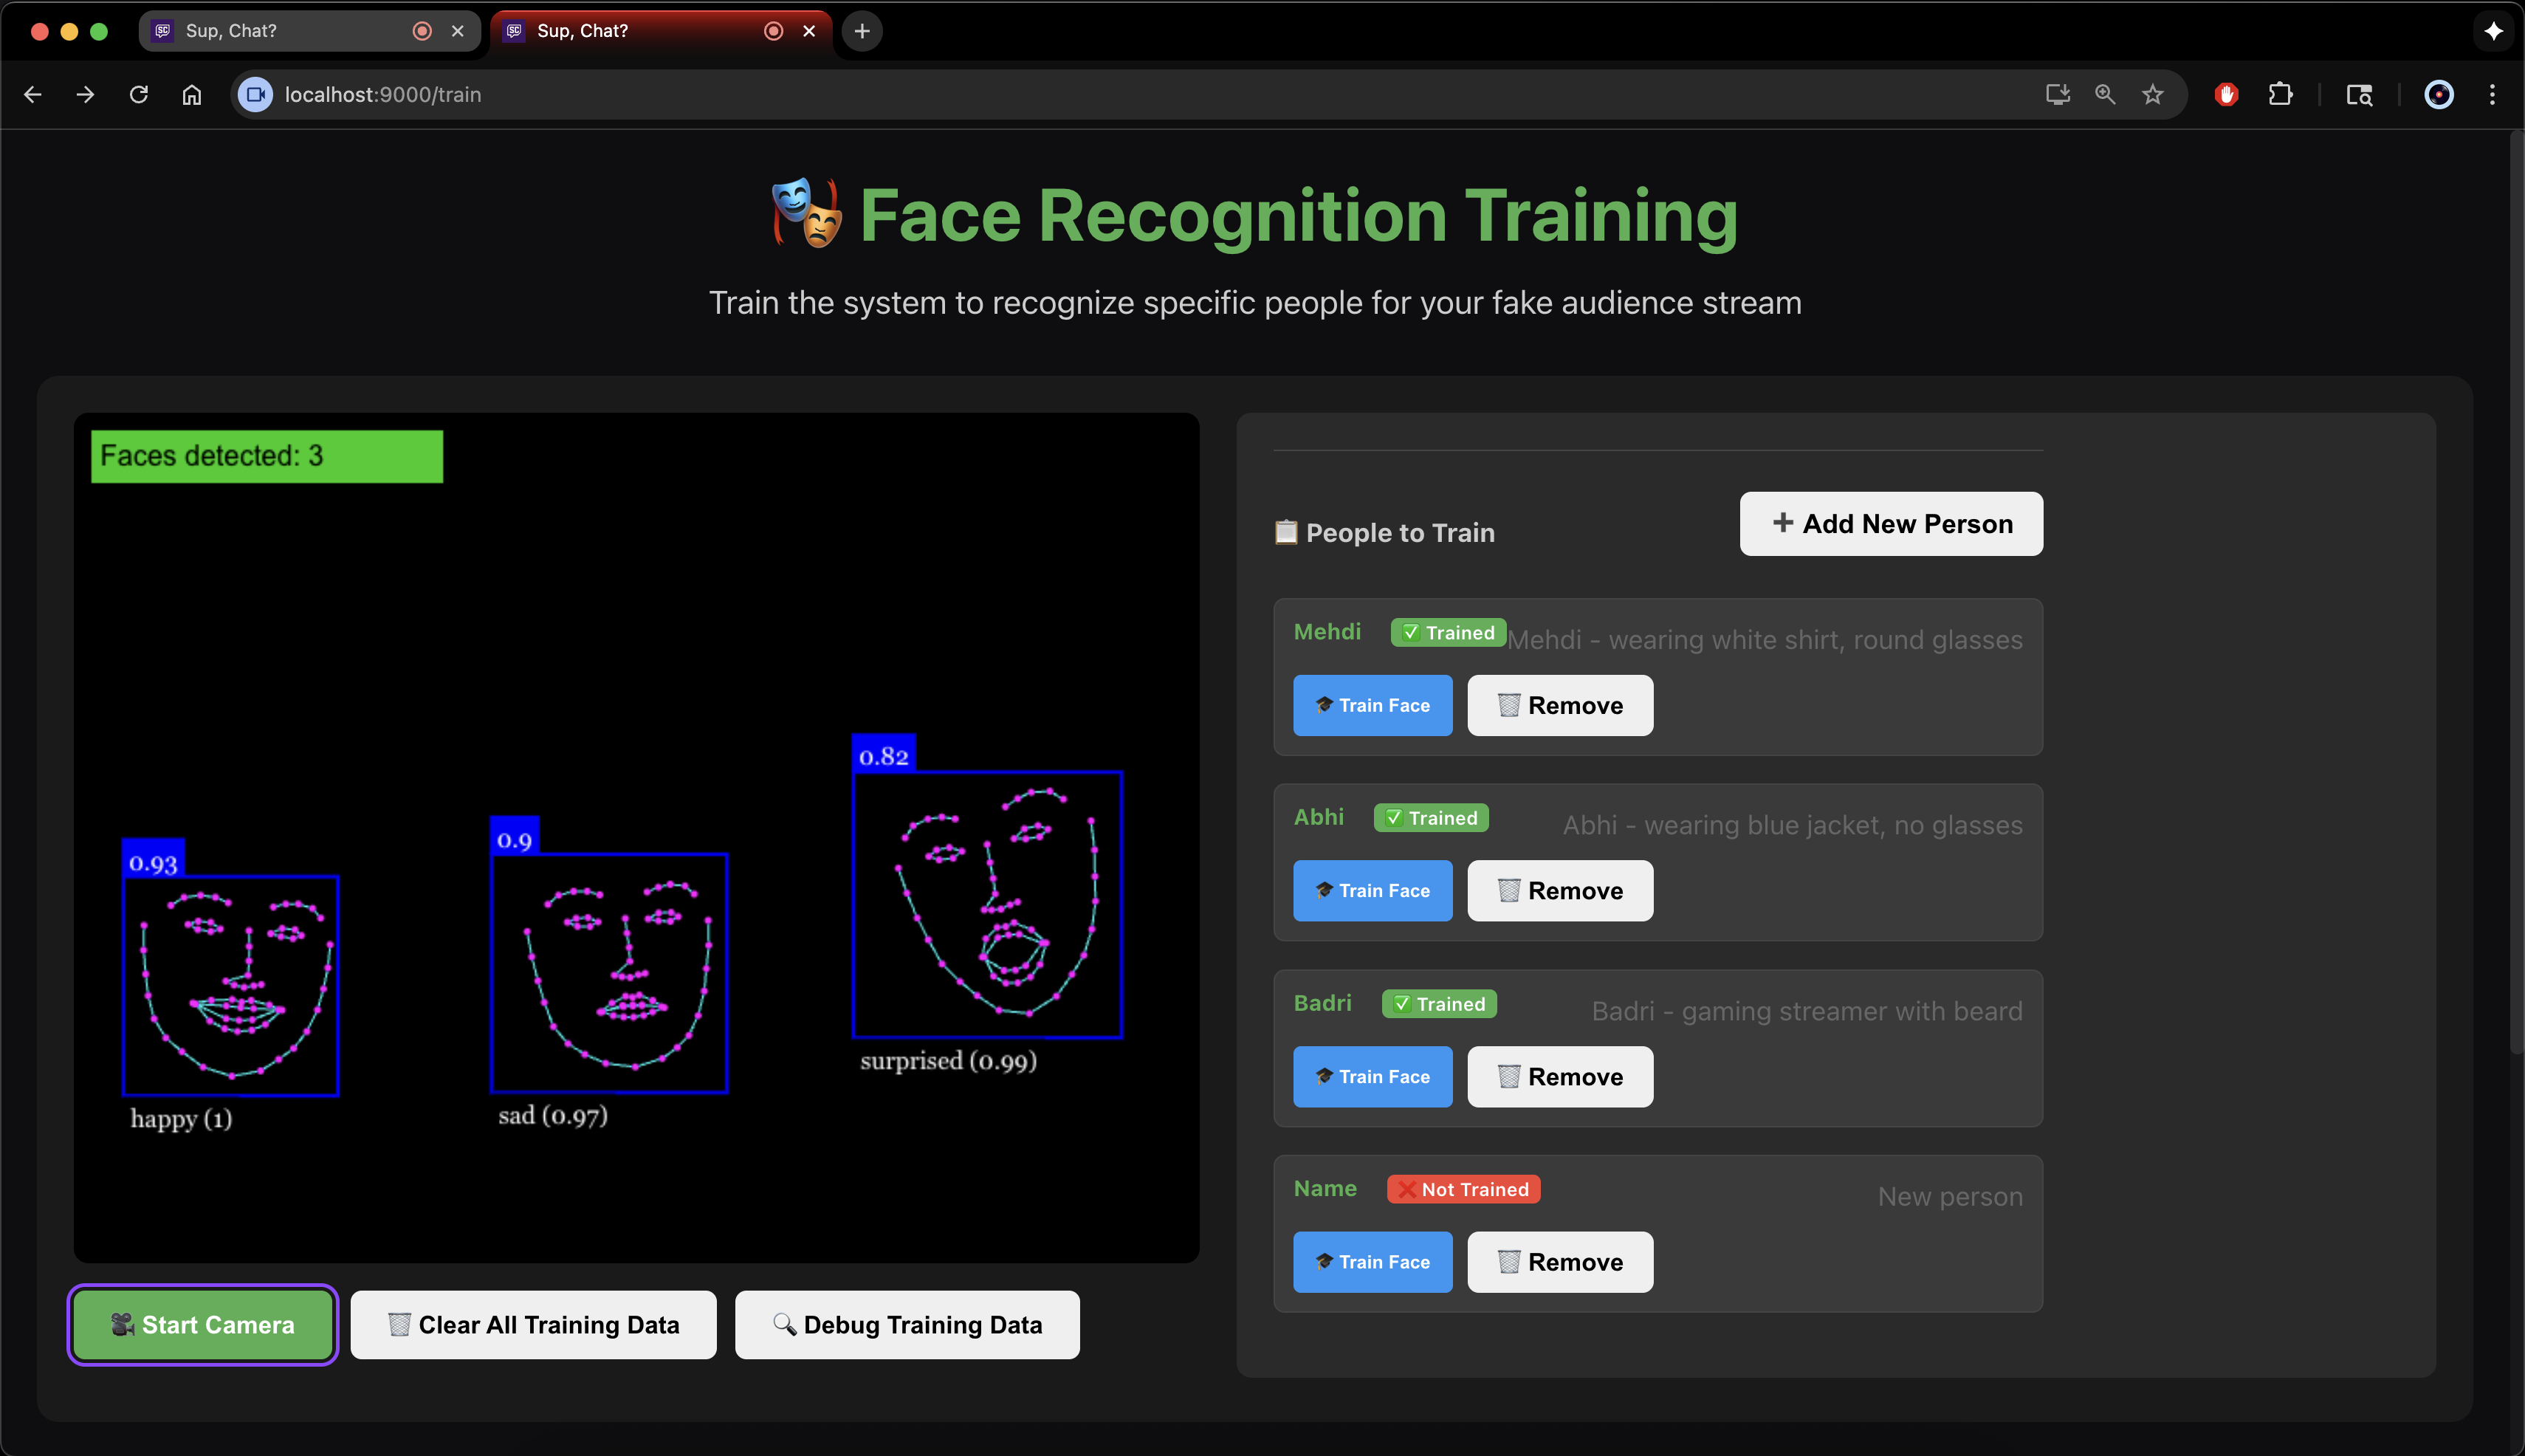This screenshot has width=2525, height=1456.
Task: Open the extensions puzzle icon
Action: (2280, 94)
